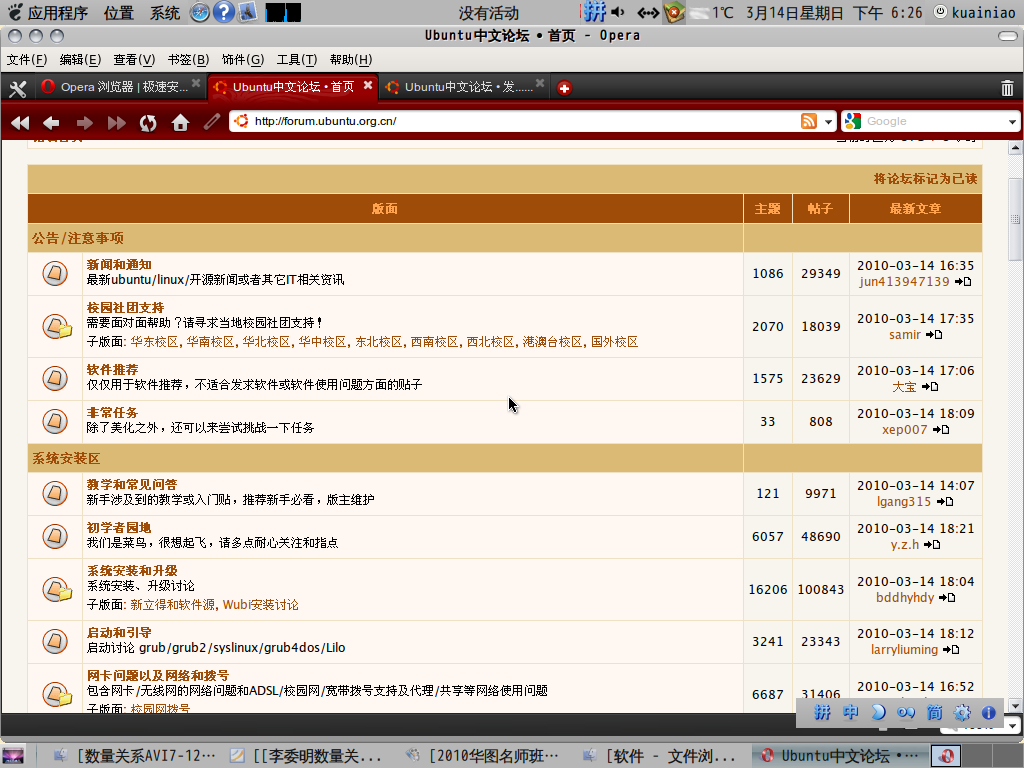
Task: Open the 新闻和通知 forum link
Action: coord(119,264)
